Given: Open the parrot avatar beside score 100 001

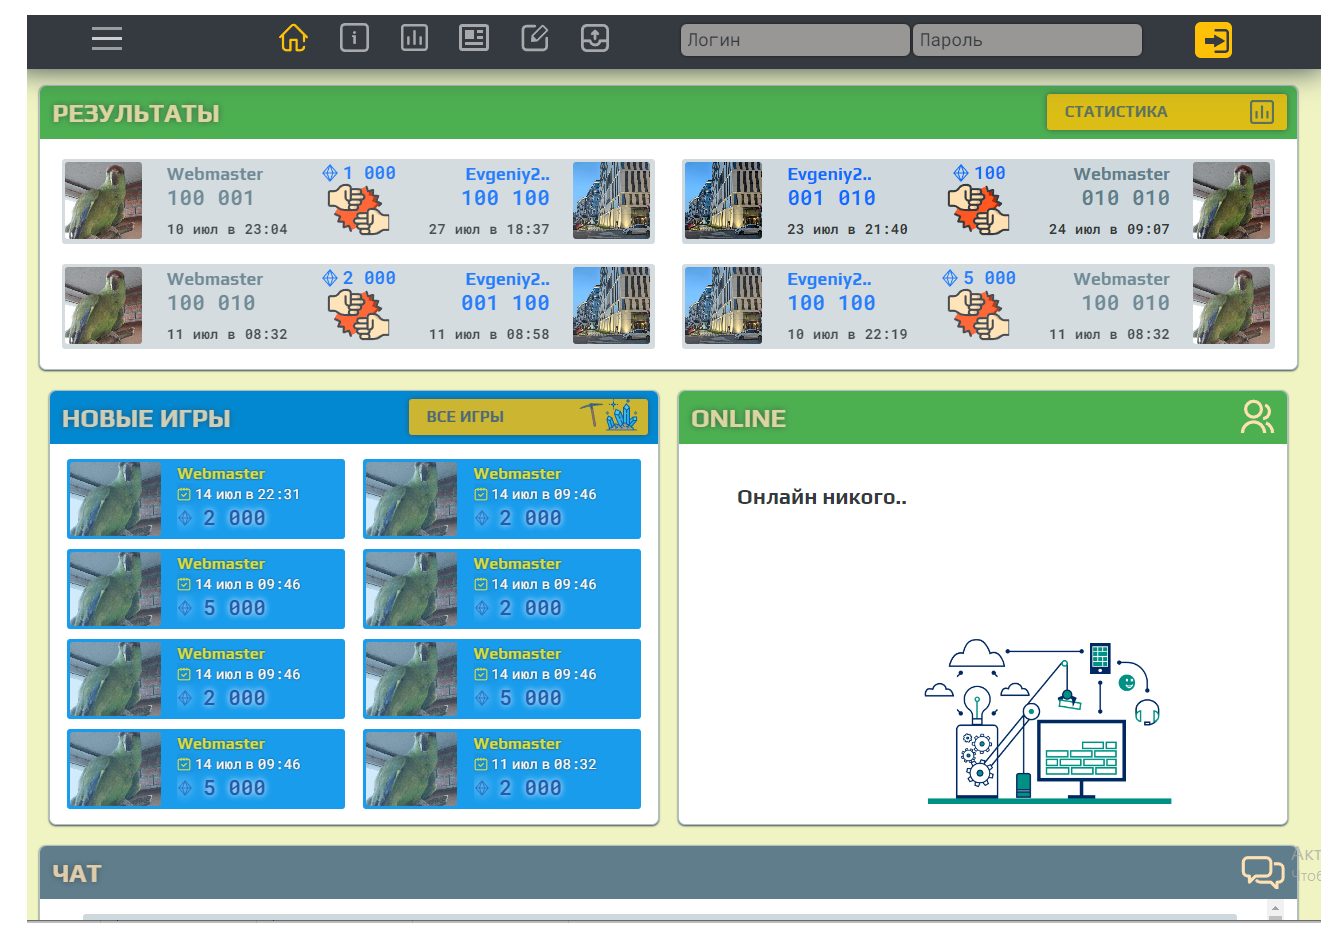Looking at the screenshot, I should pyautogui.click(x=104, y=201).
